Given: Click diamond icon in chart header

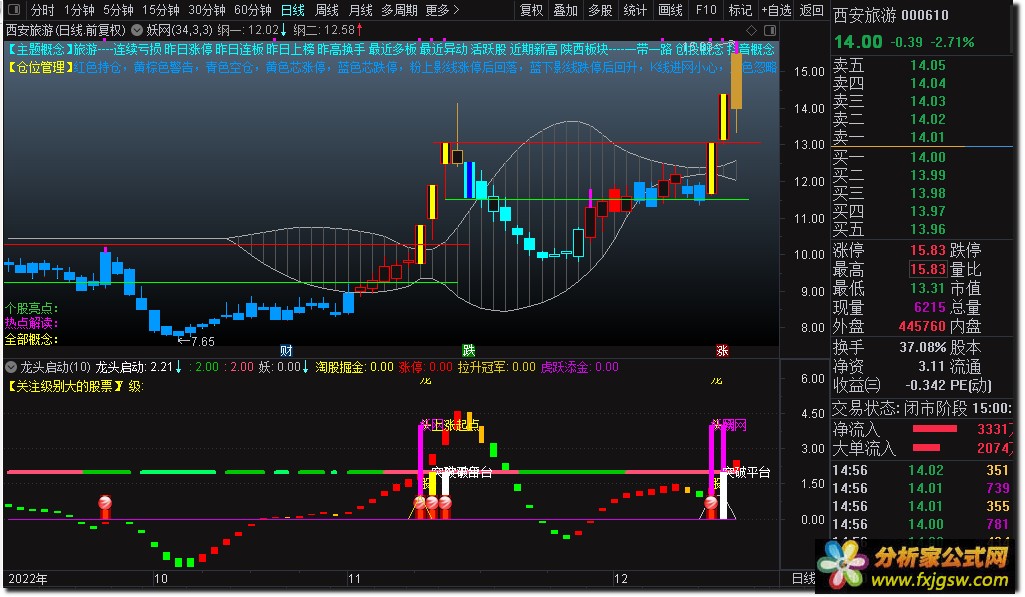Looking at the screenshot, I should (752, 31).
